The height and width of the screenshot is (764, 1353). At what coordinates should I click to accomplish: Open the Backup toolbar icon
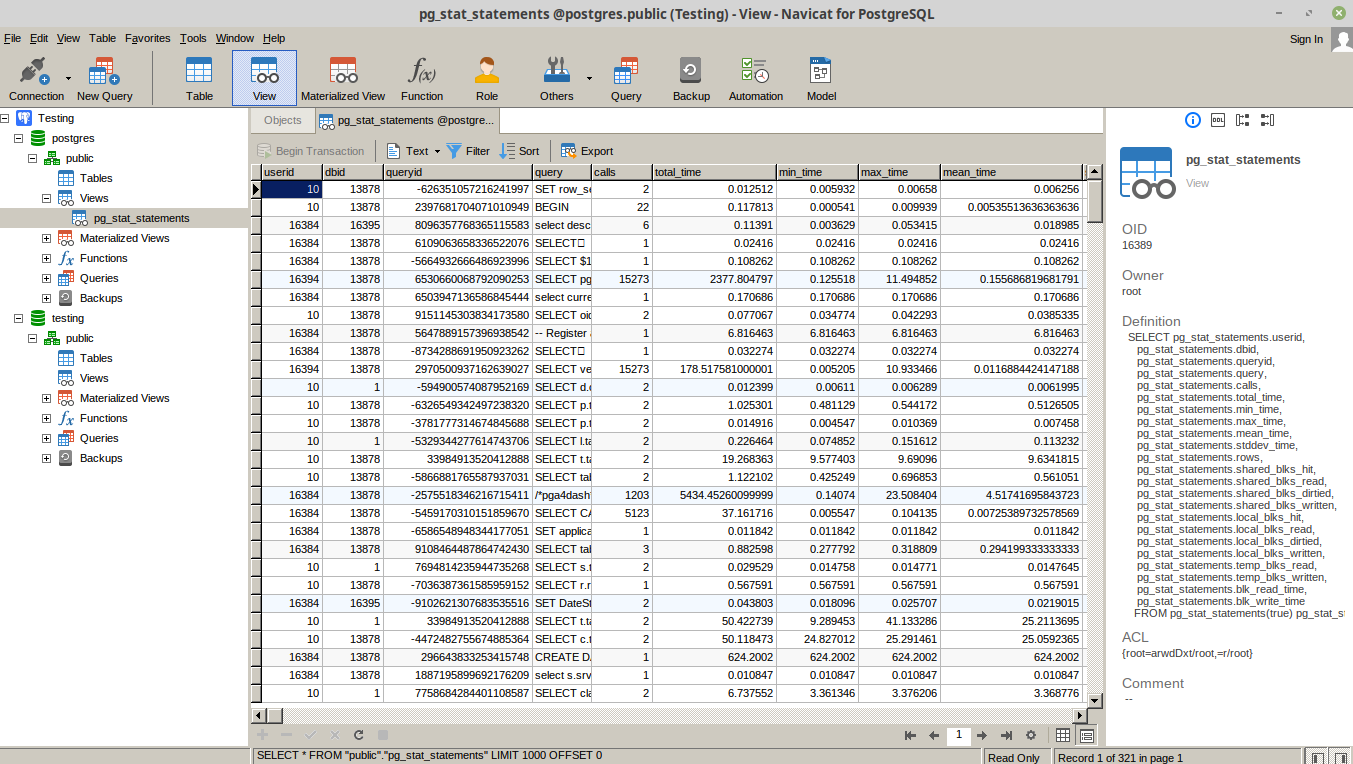(x=691, y=78)
